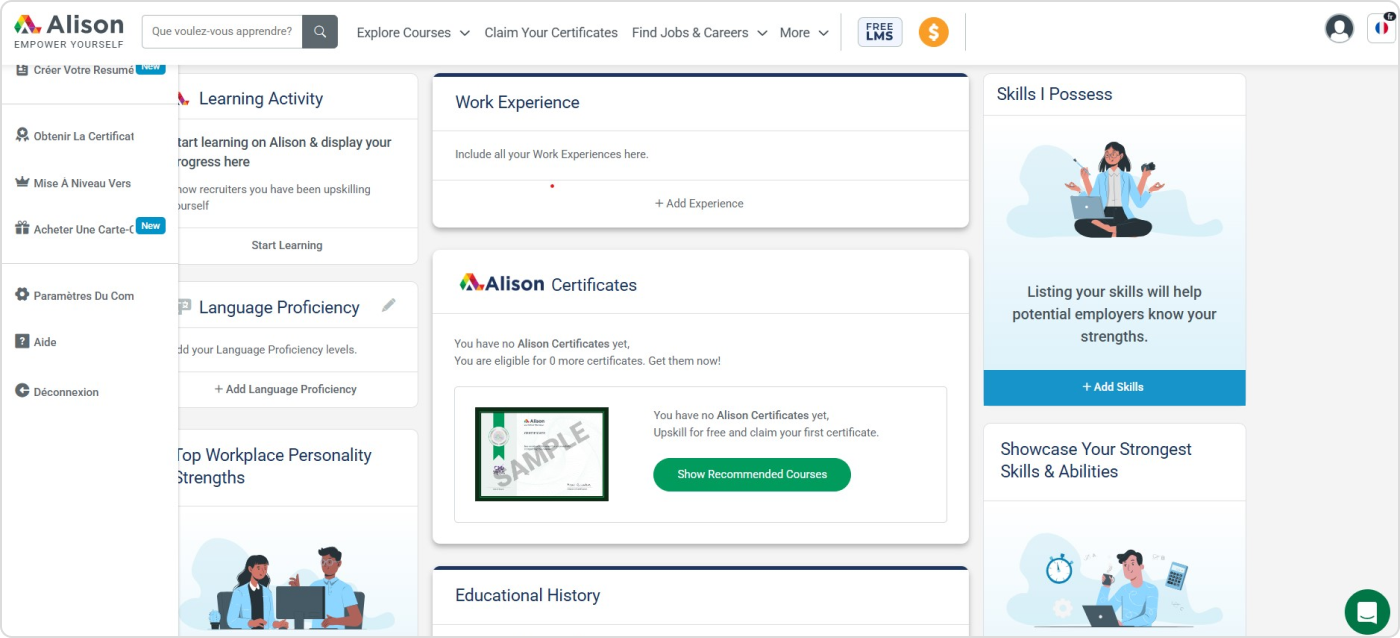Click the French flag language icon

click(x=1381, y=29)
